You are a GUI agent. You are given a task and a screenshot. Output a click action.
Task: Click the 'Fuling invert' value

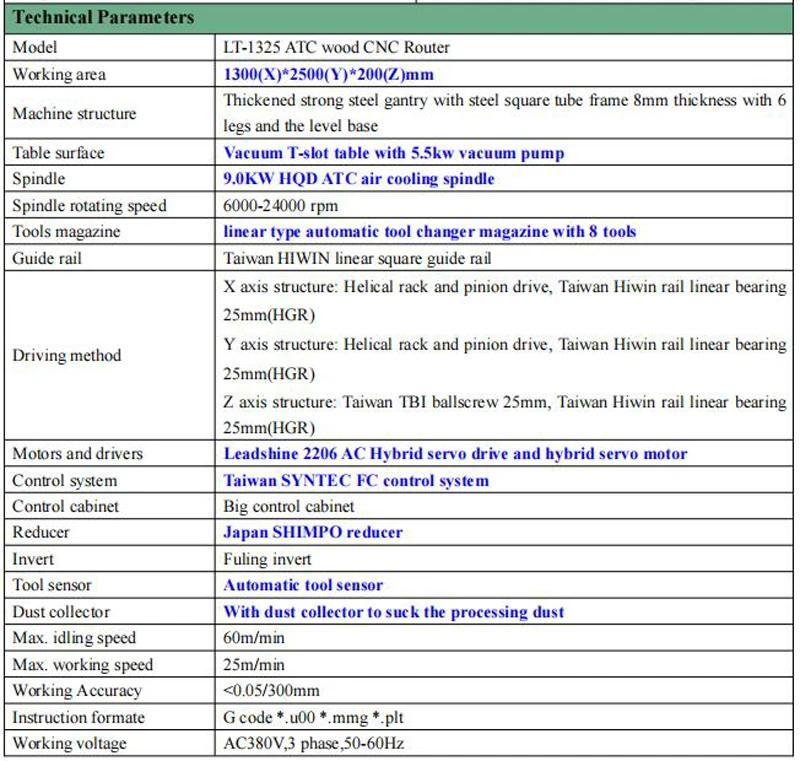[x=267, y=559]
